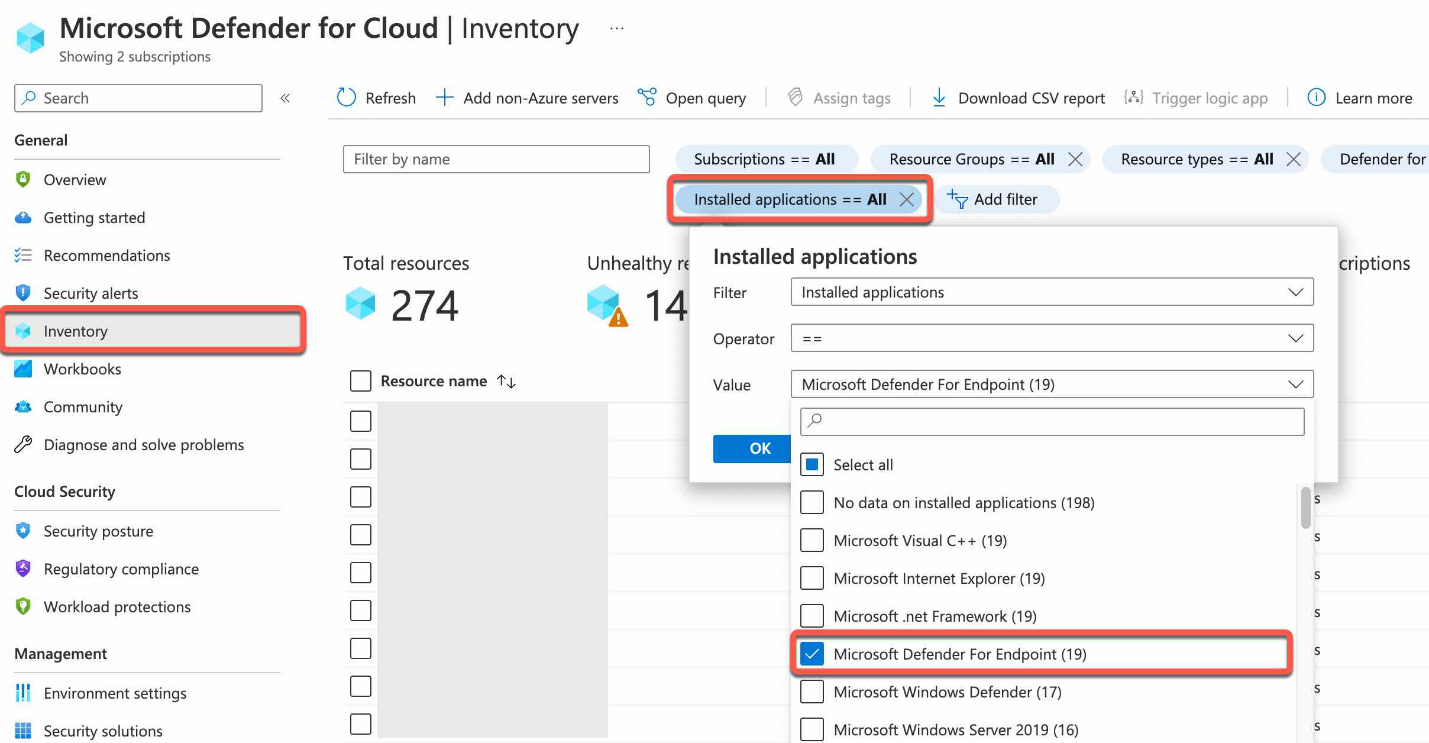Click the Refresh icon in toolbar

click(346, 98)
